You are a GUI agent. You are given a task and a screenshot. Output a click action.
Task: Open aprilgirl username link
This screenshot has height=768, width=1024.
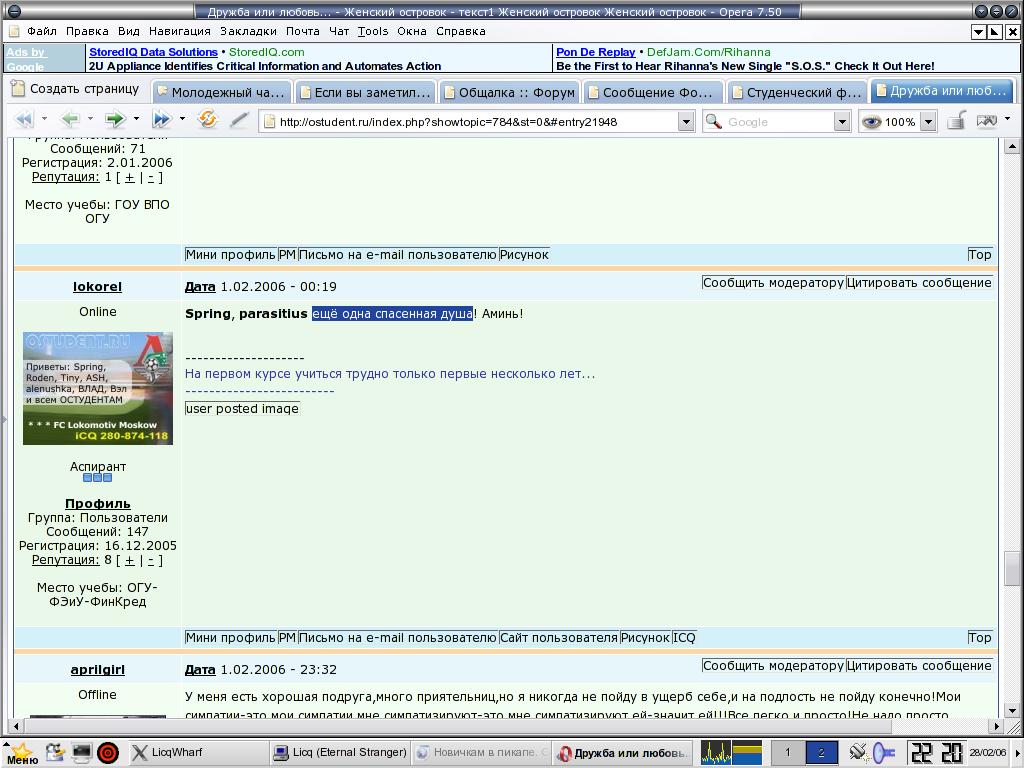(x=97, y=669)
